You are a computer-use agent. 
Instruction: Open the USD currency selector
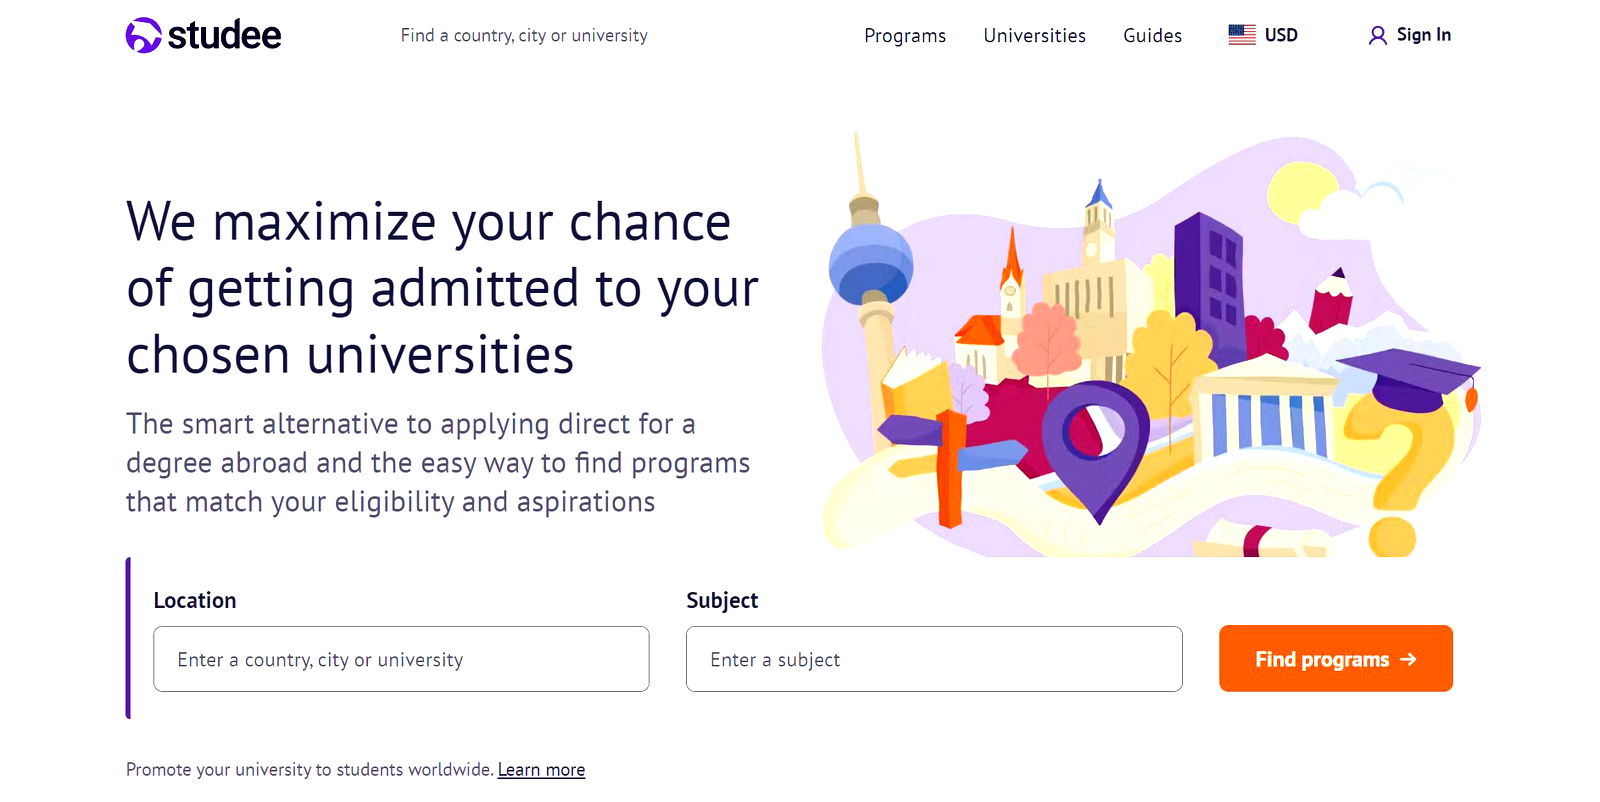(1263, 35)
